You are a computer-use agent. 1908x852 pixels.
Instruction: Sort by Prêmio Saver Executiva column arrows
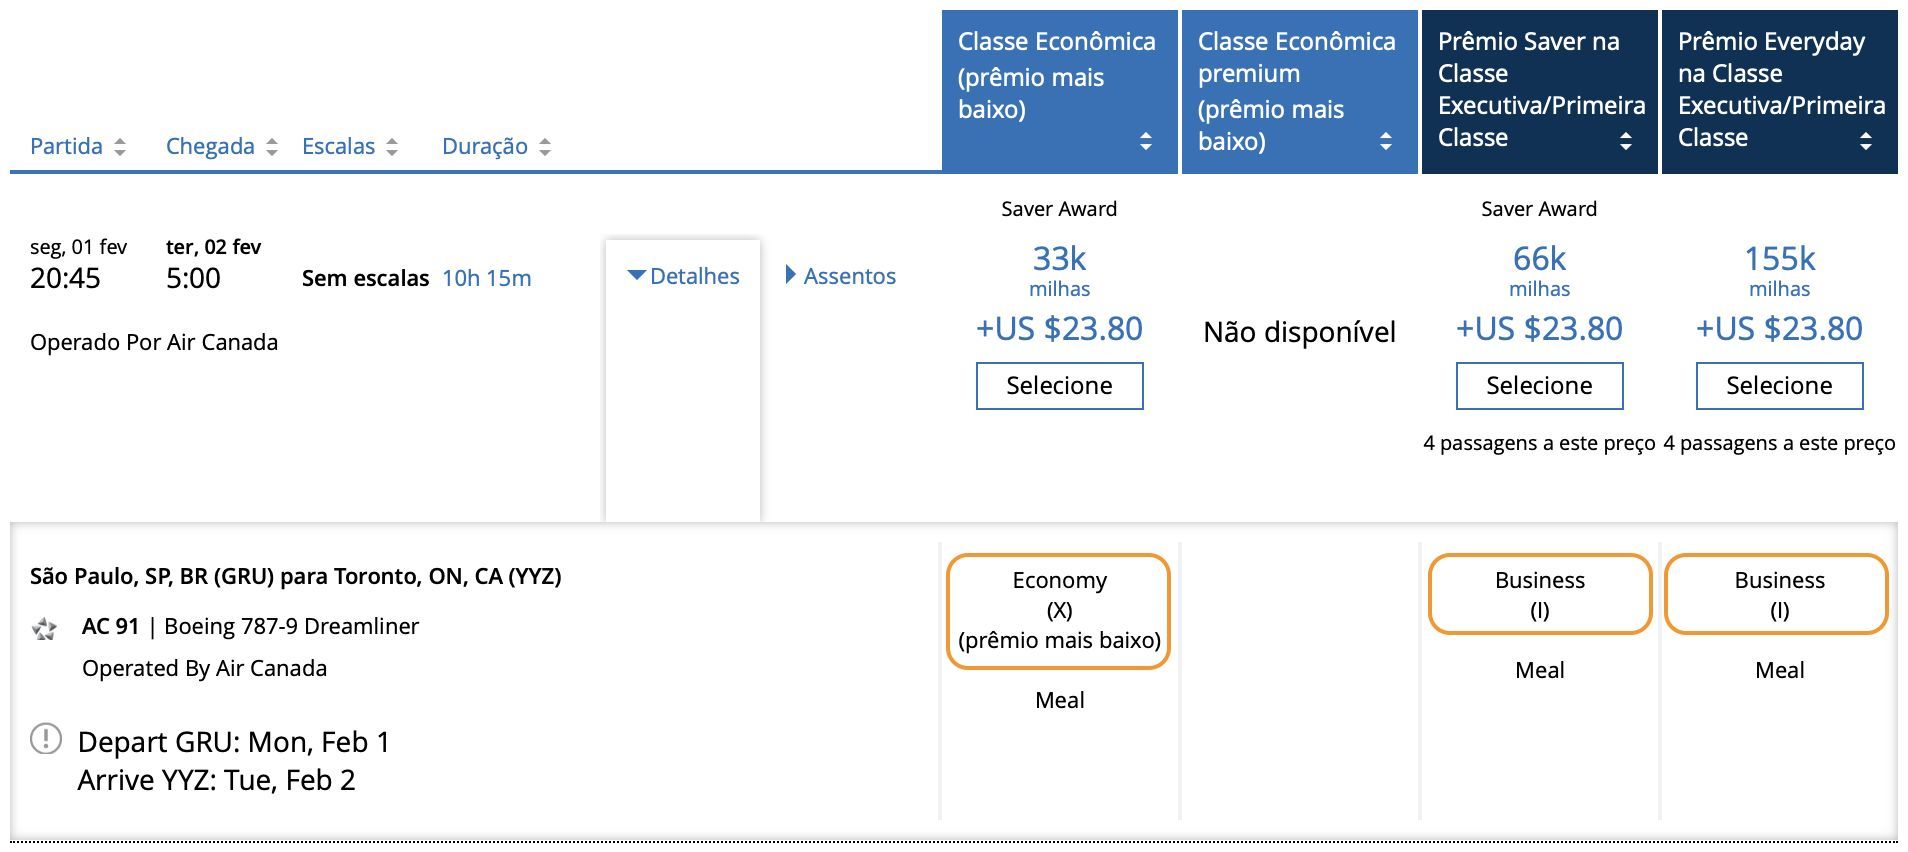point(1626,141)
